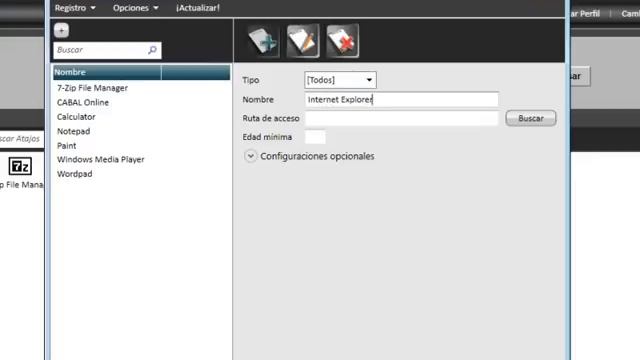Image resolution: width=640 pixels, height=360 pixels.
Task: Sort list by Nombre column header
Action: (107, 72)
